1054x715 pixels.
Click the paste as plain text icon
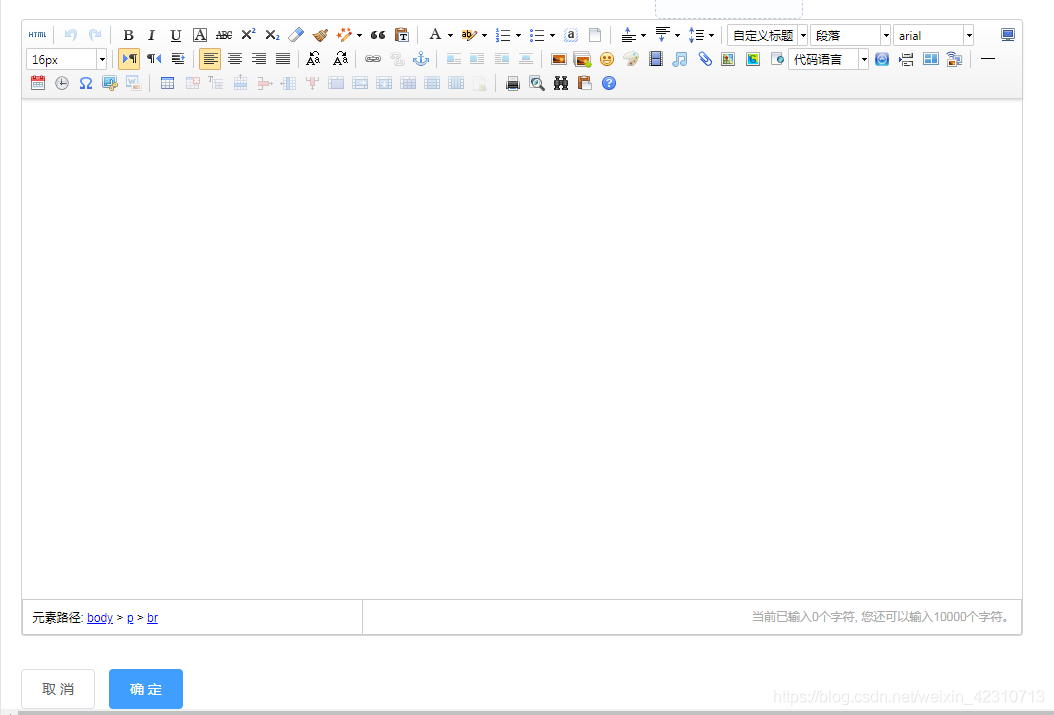coord(402,35)
